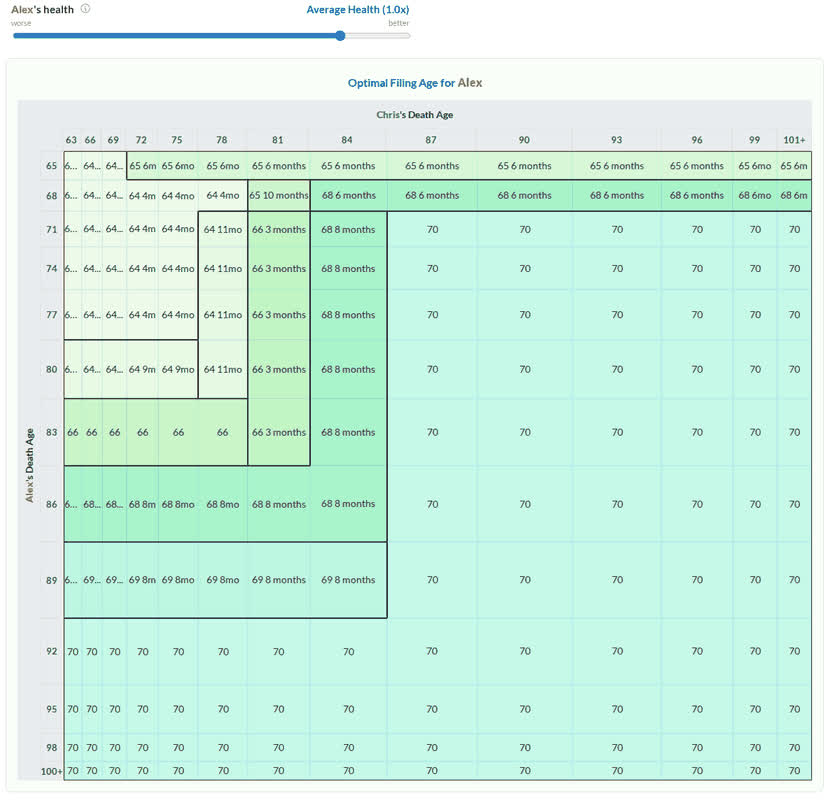Click '68 6 months' cell in row 68, column 84

click(349, 196)
